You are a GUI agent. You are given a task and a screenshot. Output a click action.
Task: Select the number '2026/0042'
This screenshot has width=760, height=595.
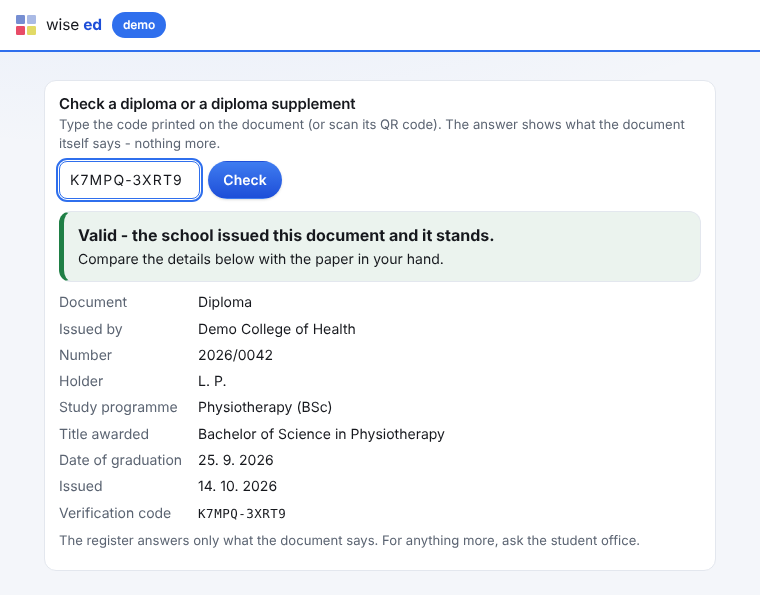(236, 355)
